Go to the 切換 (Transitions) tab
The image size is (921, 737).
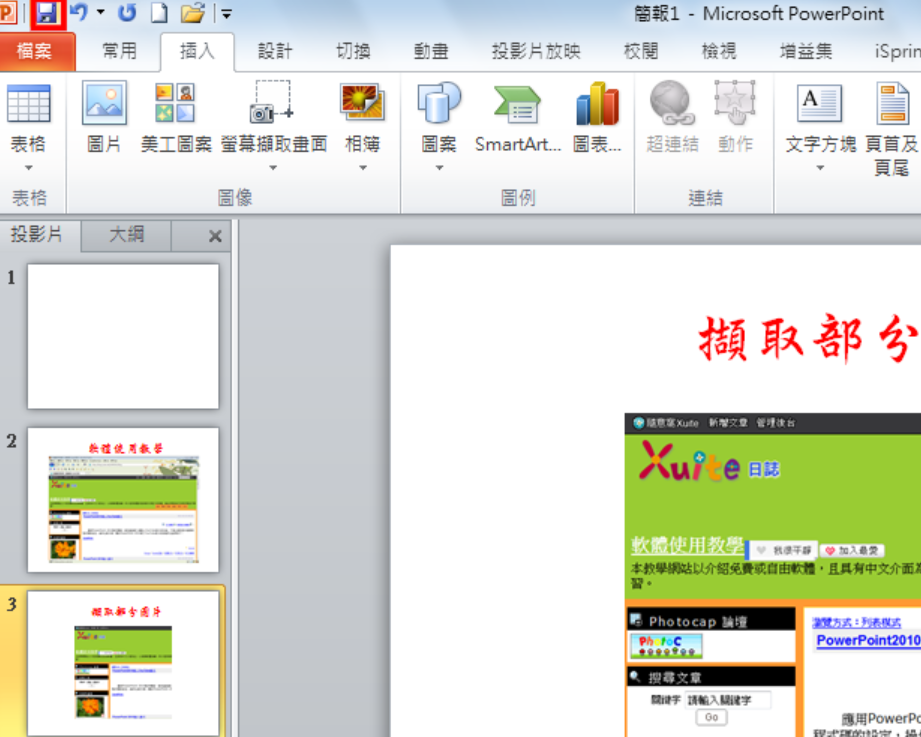pos(353,52)
